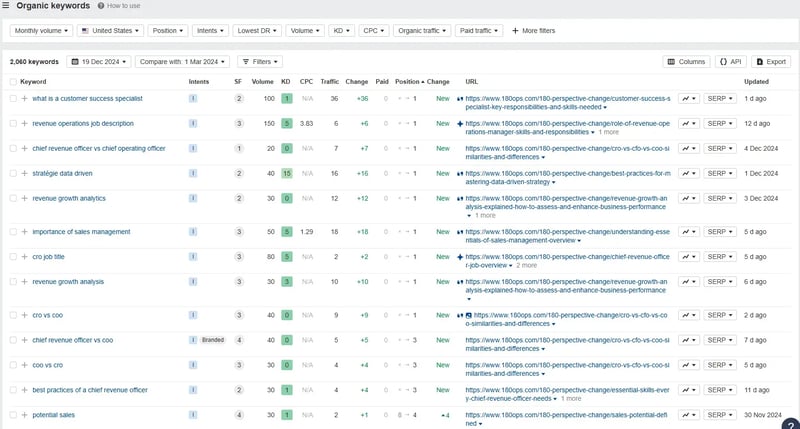Viewport: 800px width, 429px height.
Task: Open the Position filter dropdown
Action: coord(168,31)
